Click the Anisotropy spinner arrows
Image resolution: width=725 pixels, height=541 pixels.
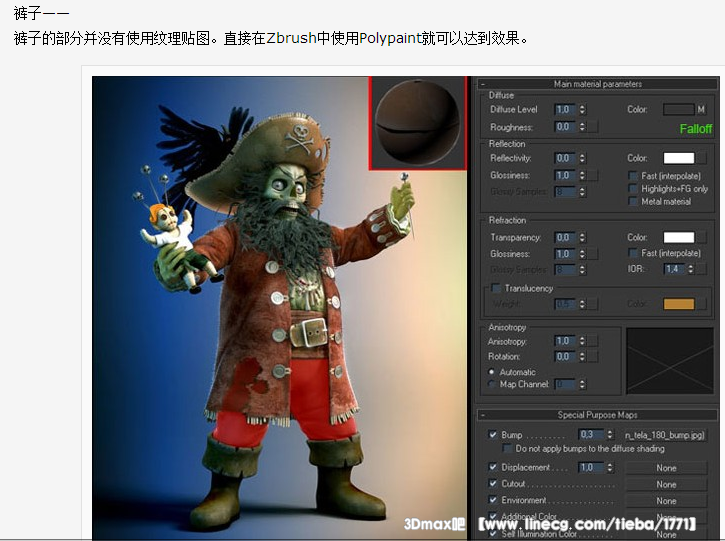point(582,341)
